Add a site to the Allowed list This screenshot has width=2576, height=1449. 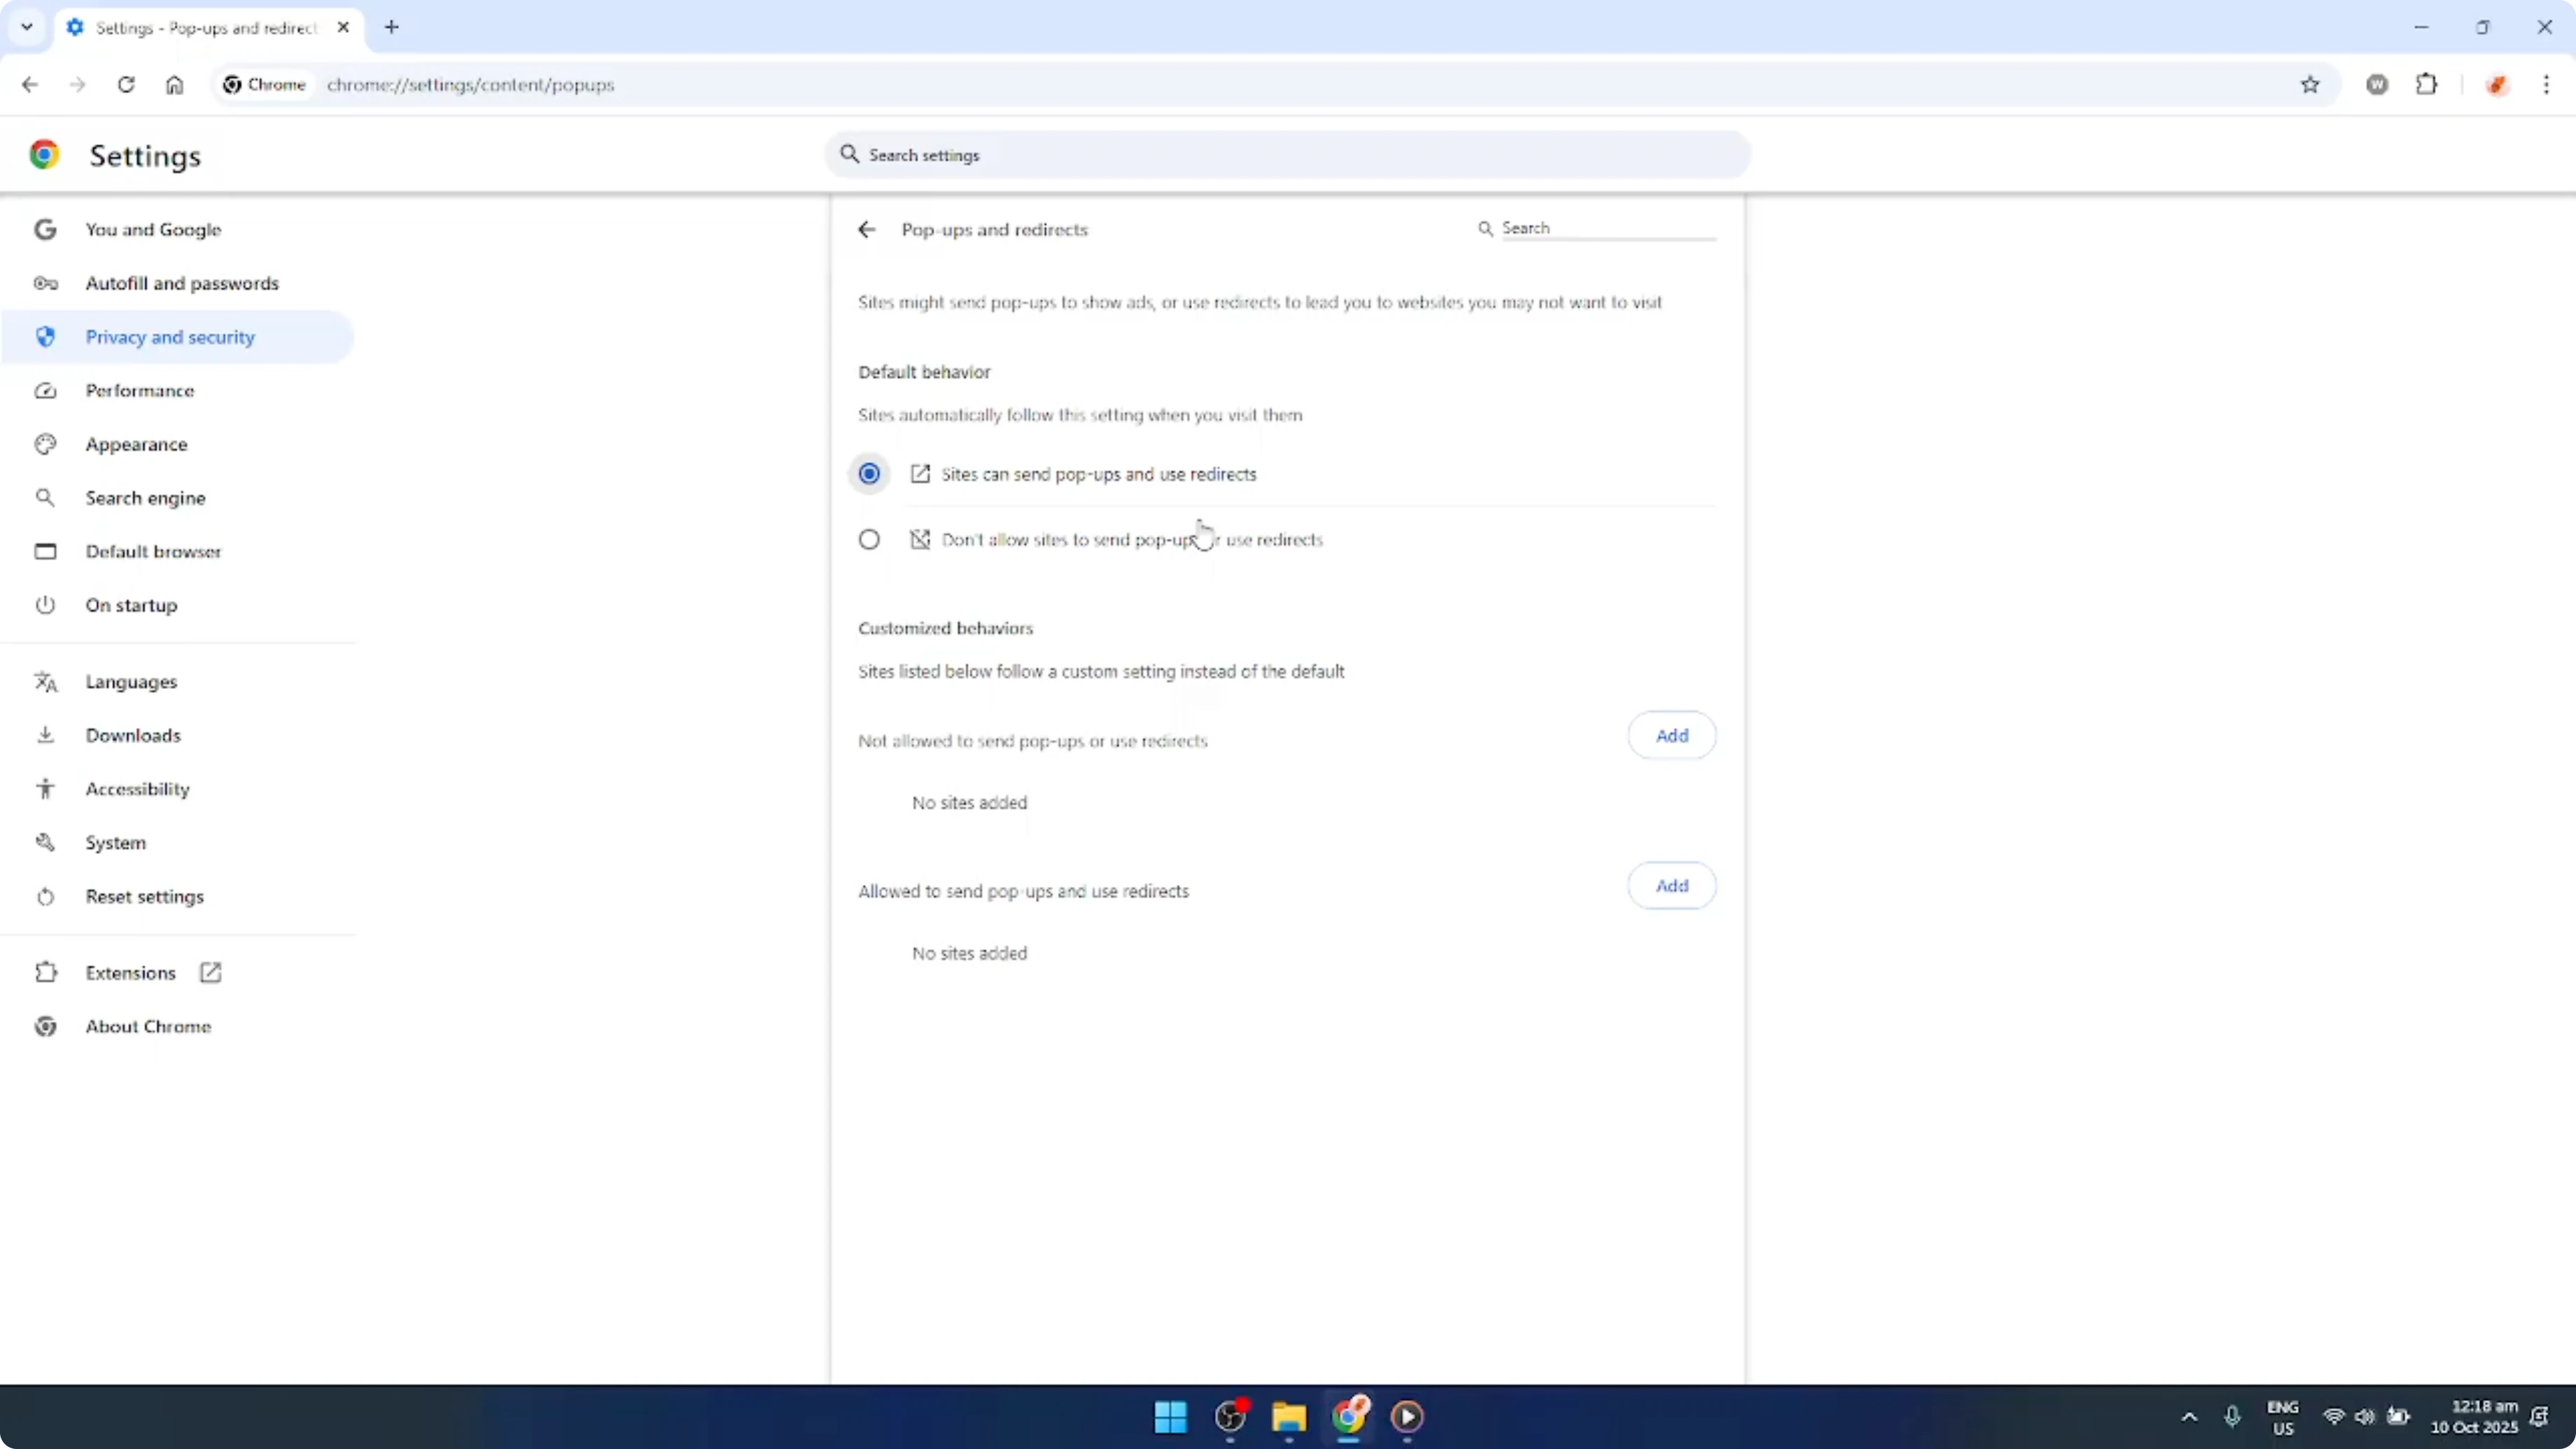tap(1672, 886)
